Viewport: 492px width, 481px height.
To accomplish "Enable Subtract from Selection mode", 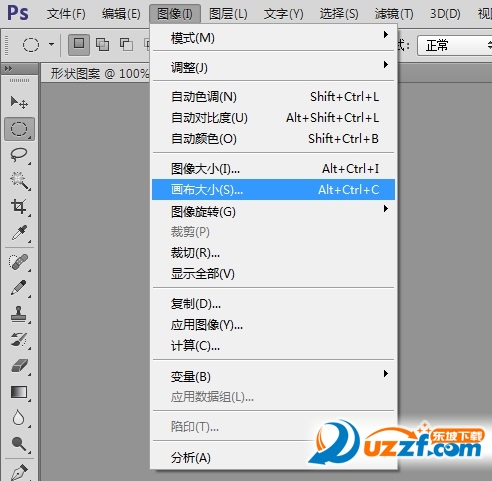I will [126, 44].
